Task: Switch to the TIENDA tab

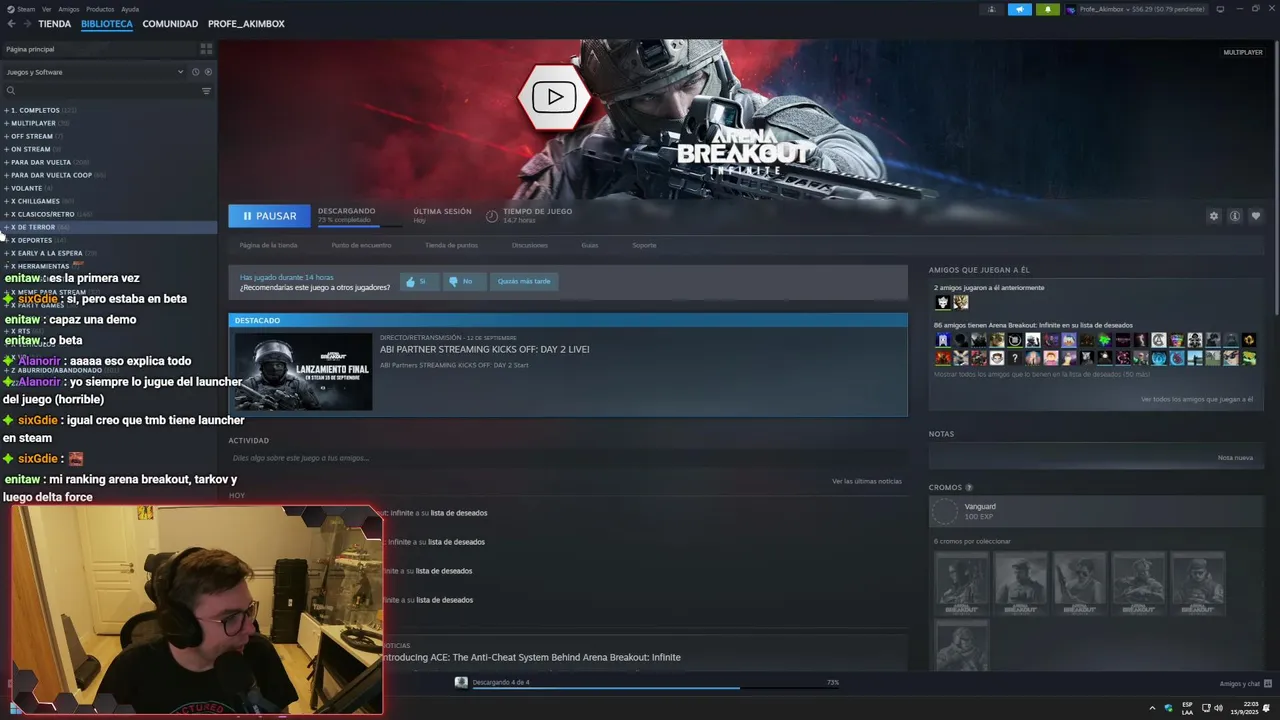Action: click(x=55, y=24)
